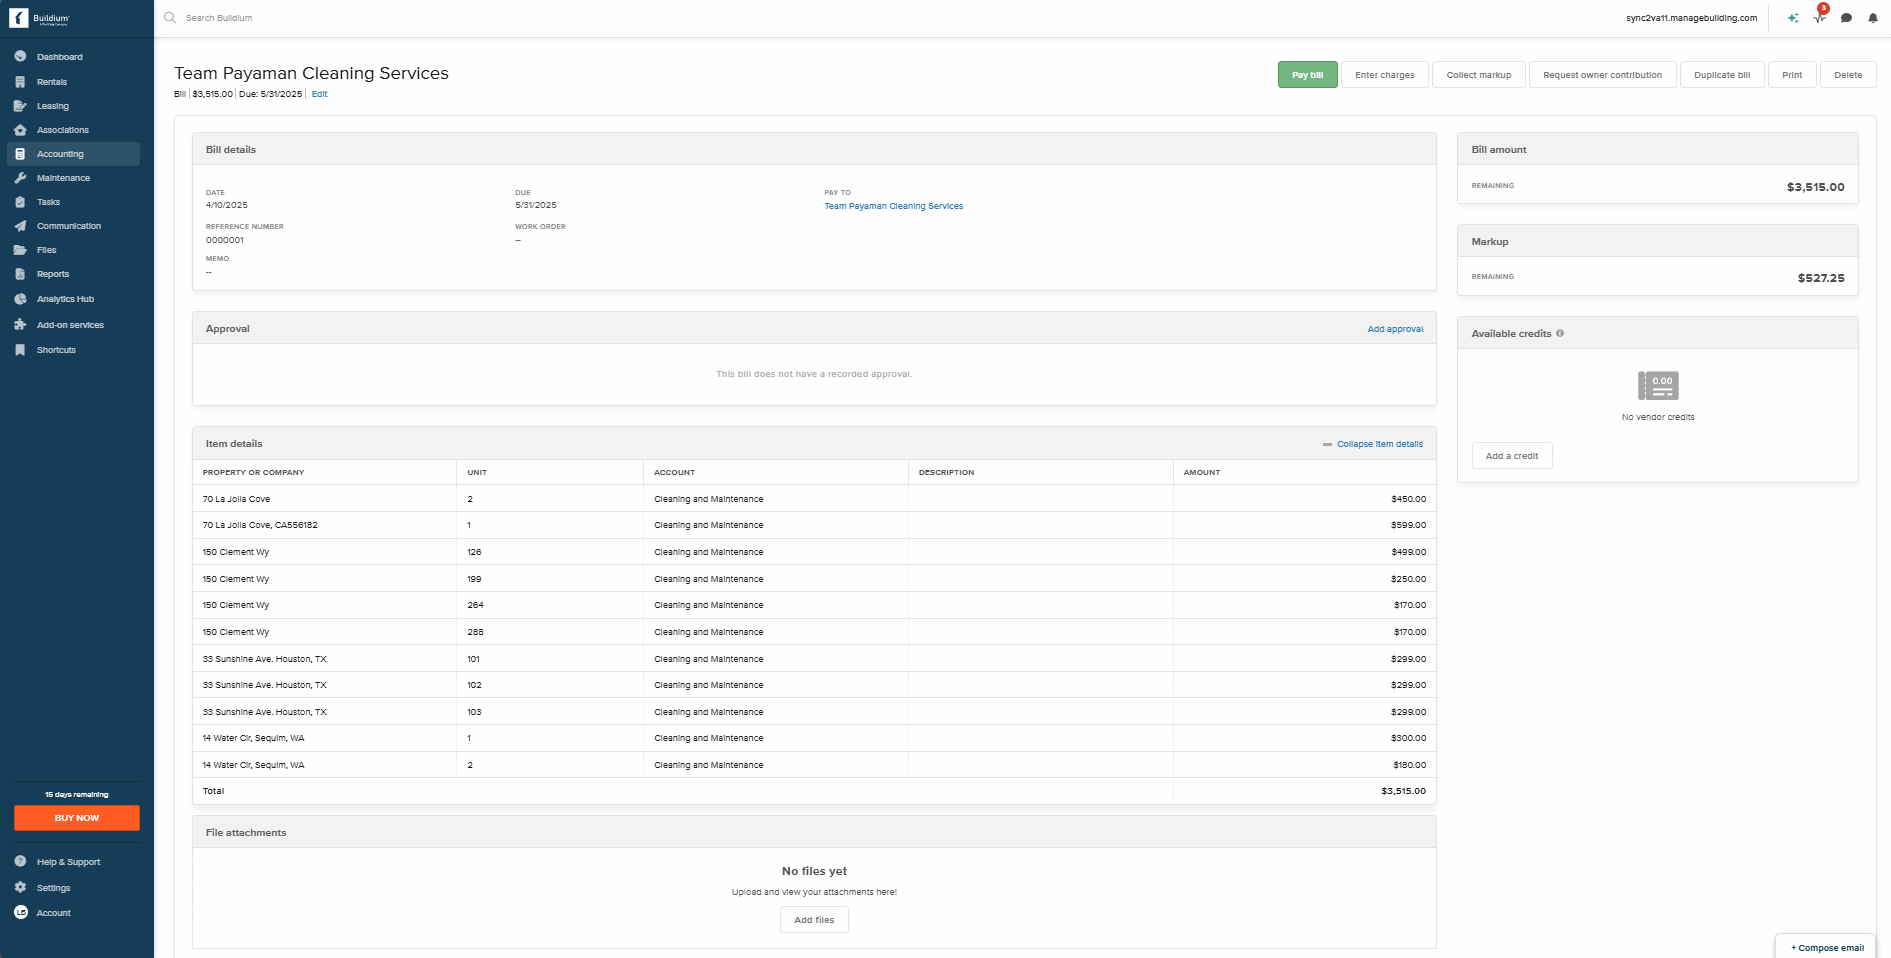This screenshot has height=958, width=1891.
Task: Click the Rentals building icon
Action: click(x=20, y=82)
